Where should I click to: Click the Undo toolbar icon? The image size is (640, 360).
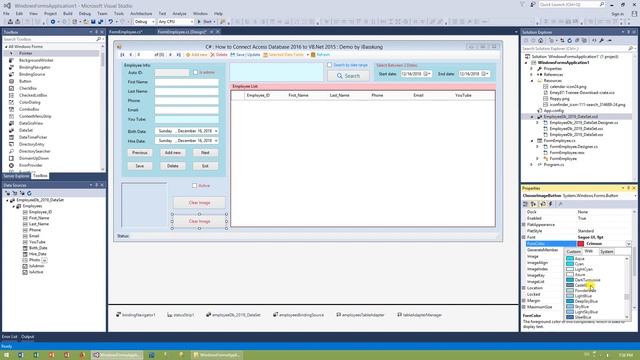pos(111,22)
